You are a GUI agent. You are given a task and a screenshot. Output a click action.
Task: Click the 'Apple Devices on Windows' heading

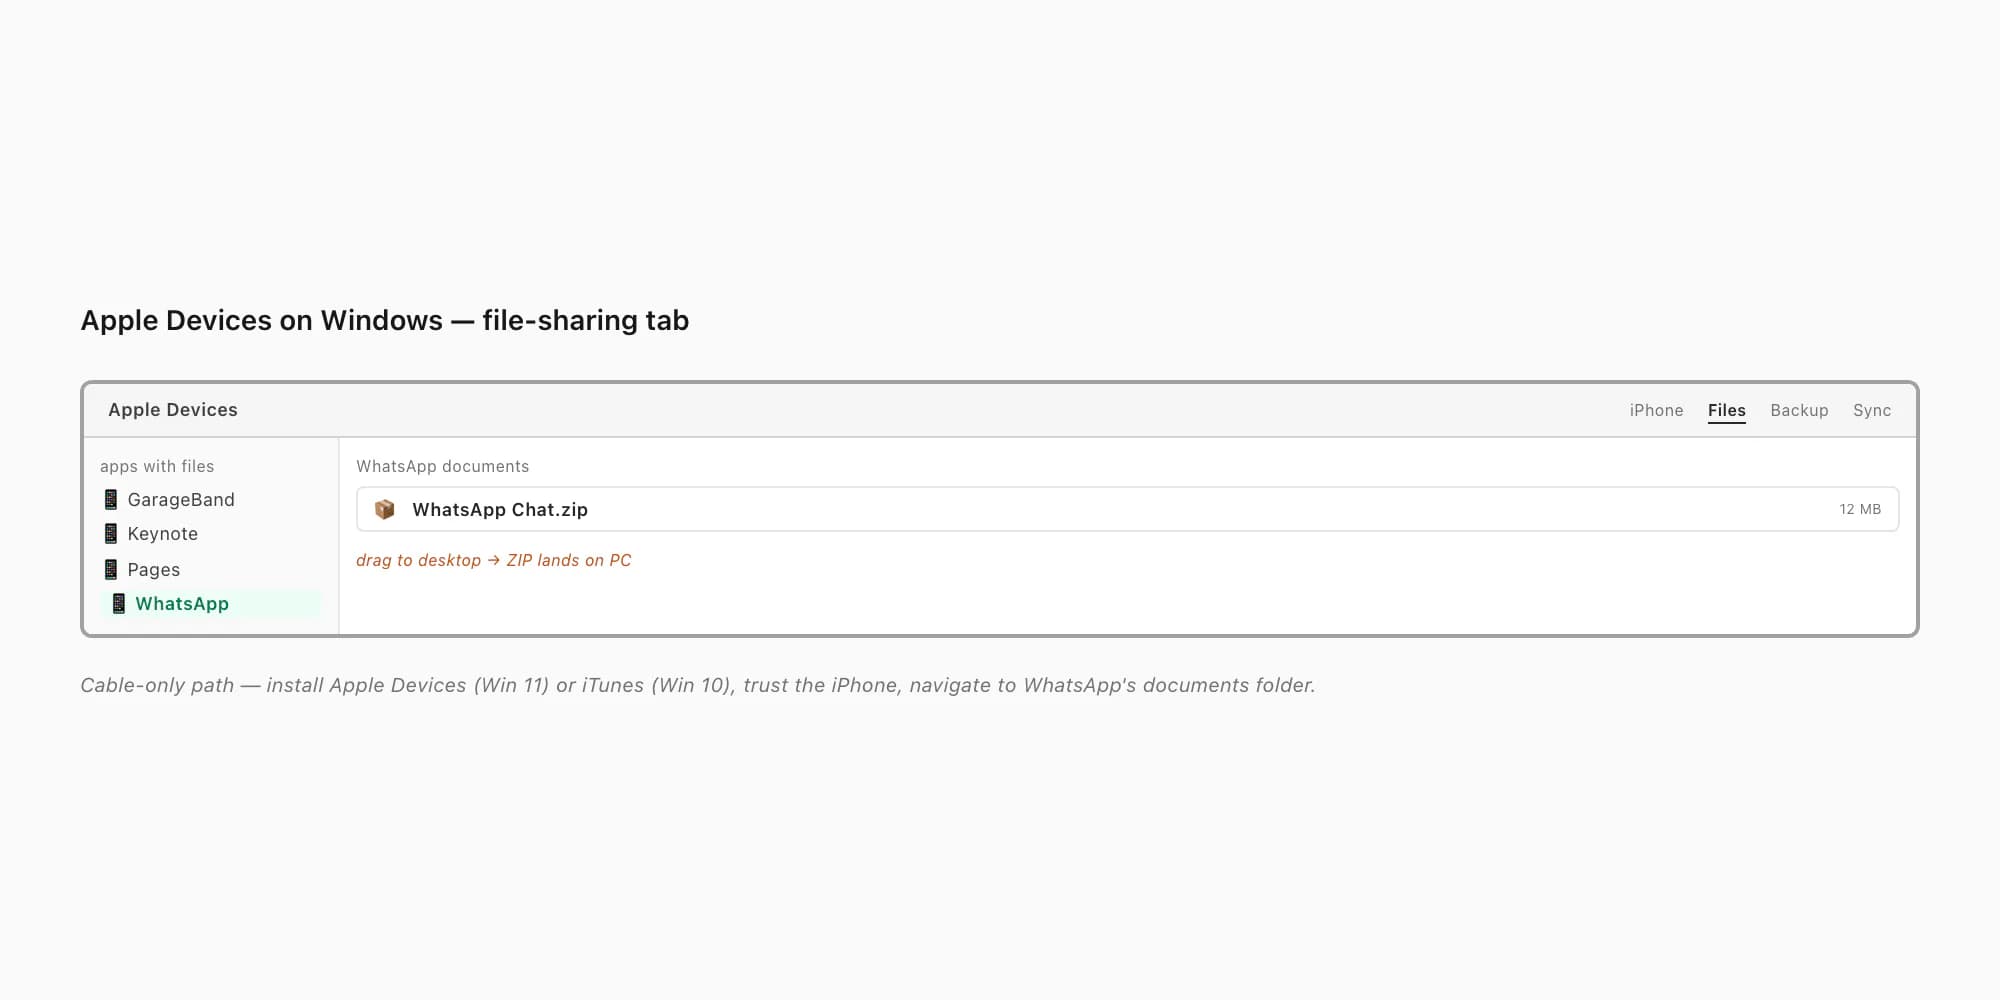tap(385, 320)
